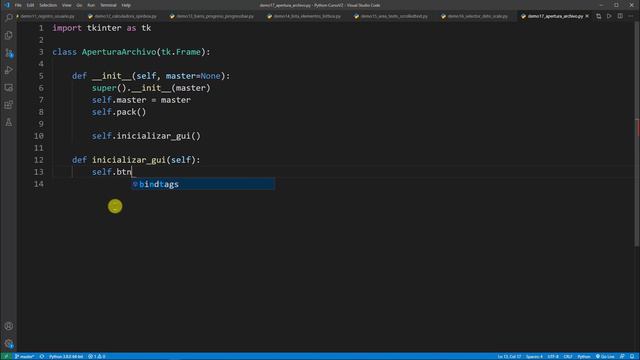Switch to the demo15 scrolledtext tab
This screenshot has height=360, width=640.
tap(392, 16)
